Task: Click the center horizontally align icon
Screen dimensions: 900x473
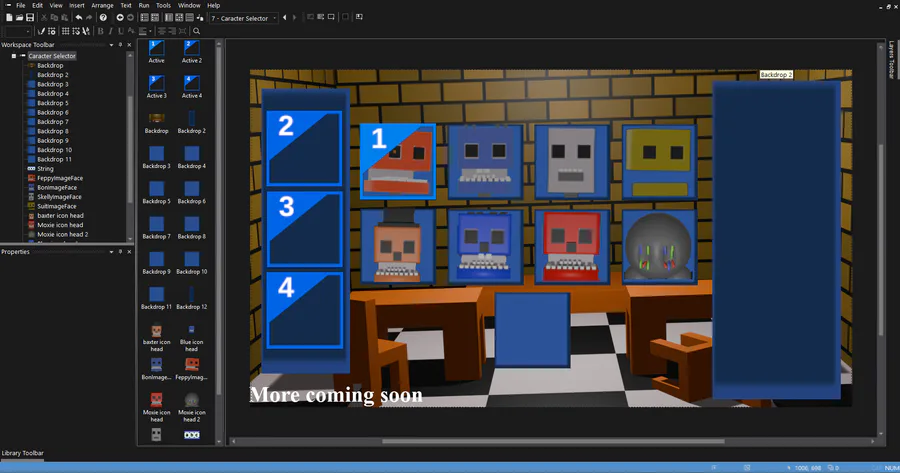Action: (162, 31)
